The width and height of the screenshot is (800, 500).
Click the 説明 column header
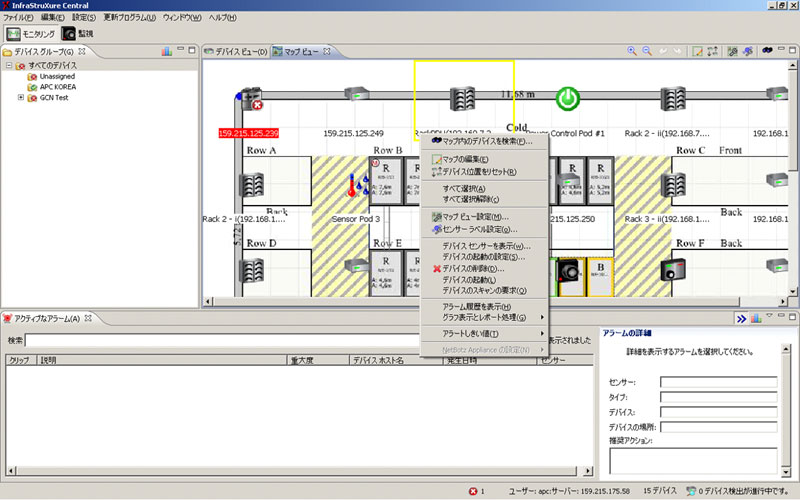coord(162,360)
